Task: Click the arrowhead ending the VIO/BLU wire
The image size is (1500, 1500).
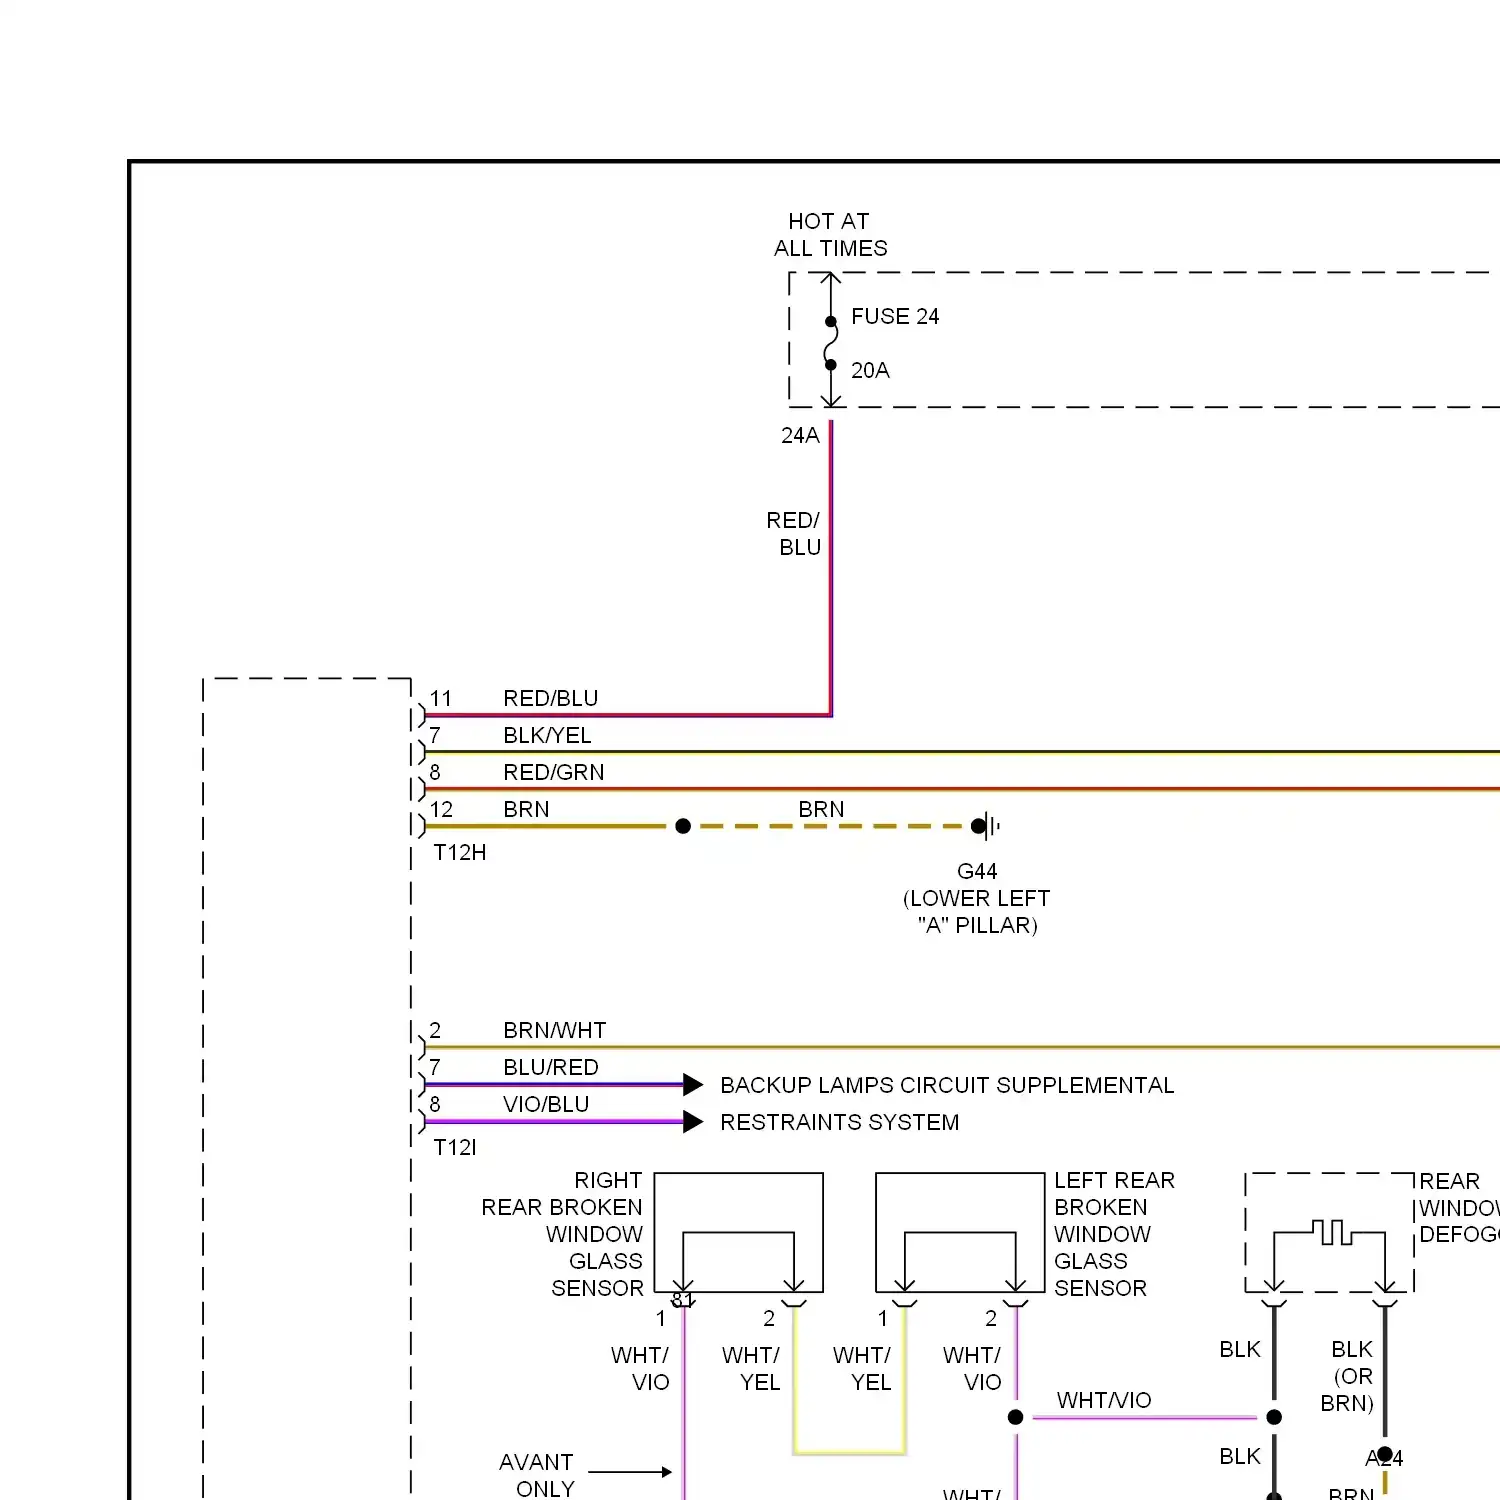Action: tap(693, 1121)
